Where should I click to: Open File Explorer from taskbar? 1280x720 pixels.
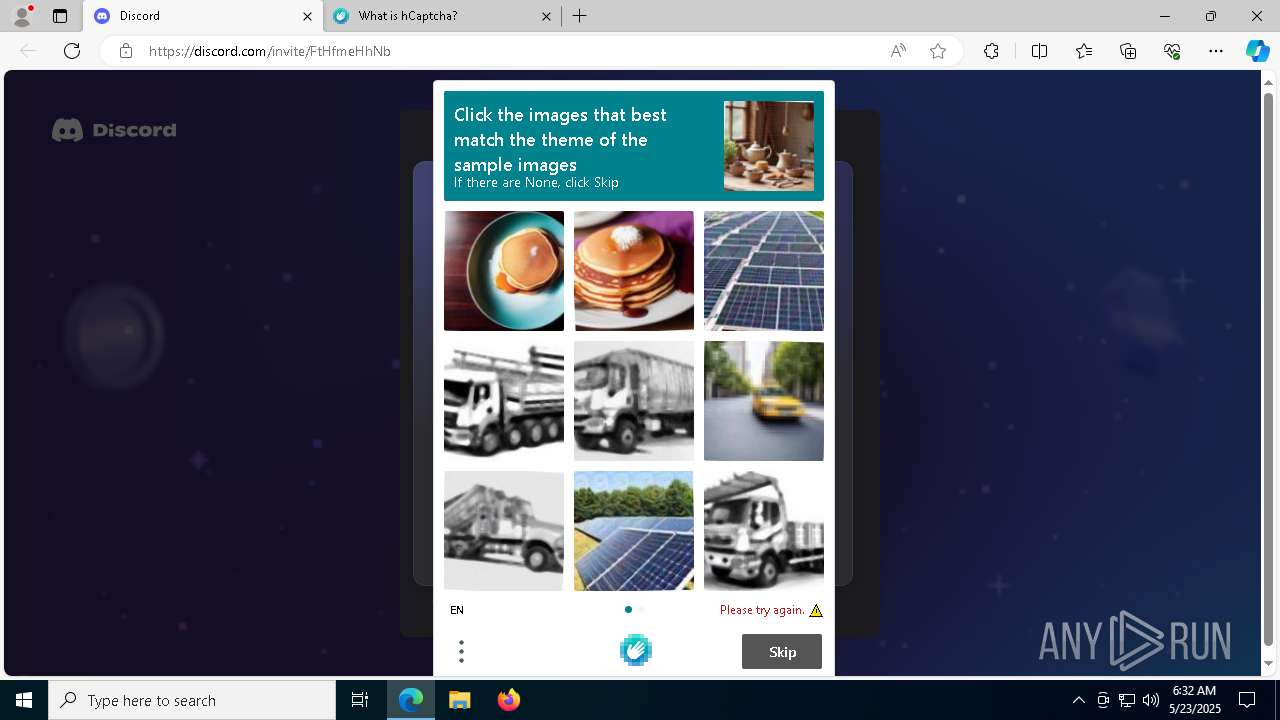click(459, 700)
